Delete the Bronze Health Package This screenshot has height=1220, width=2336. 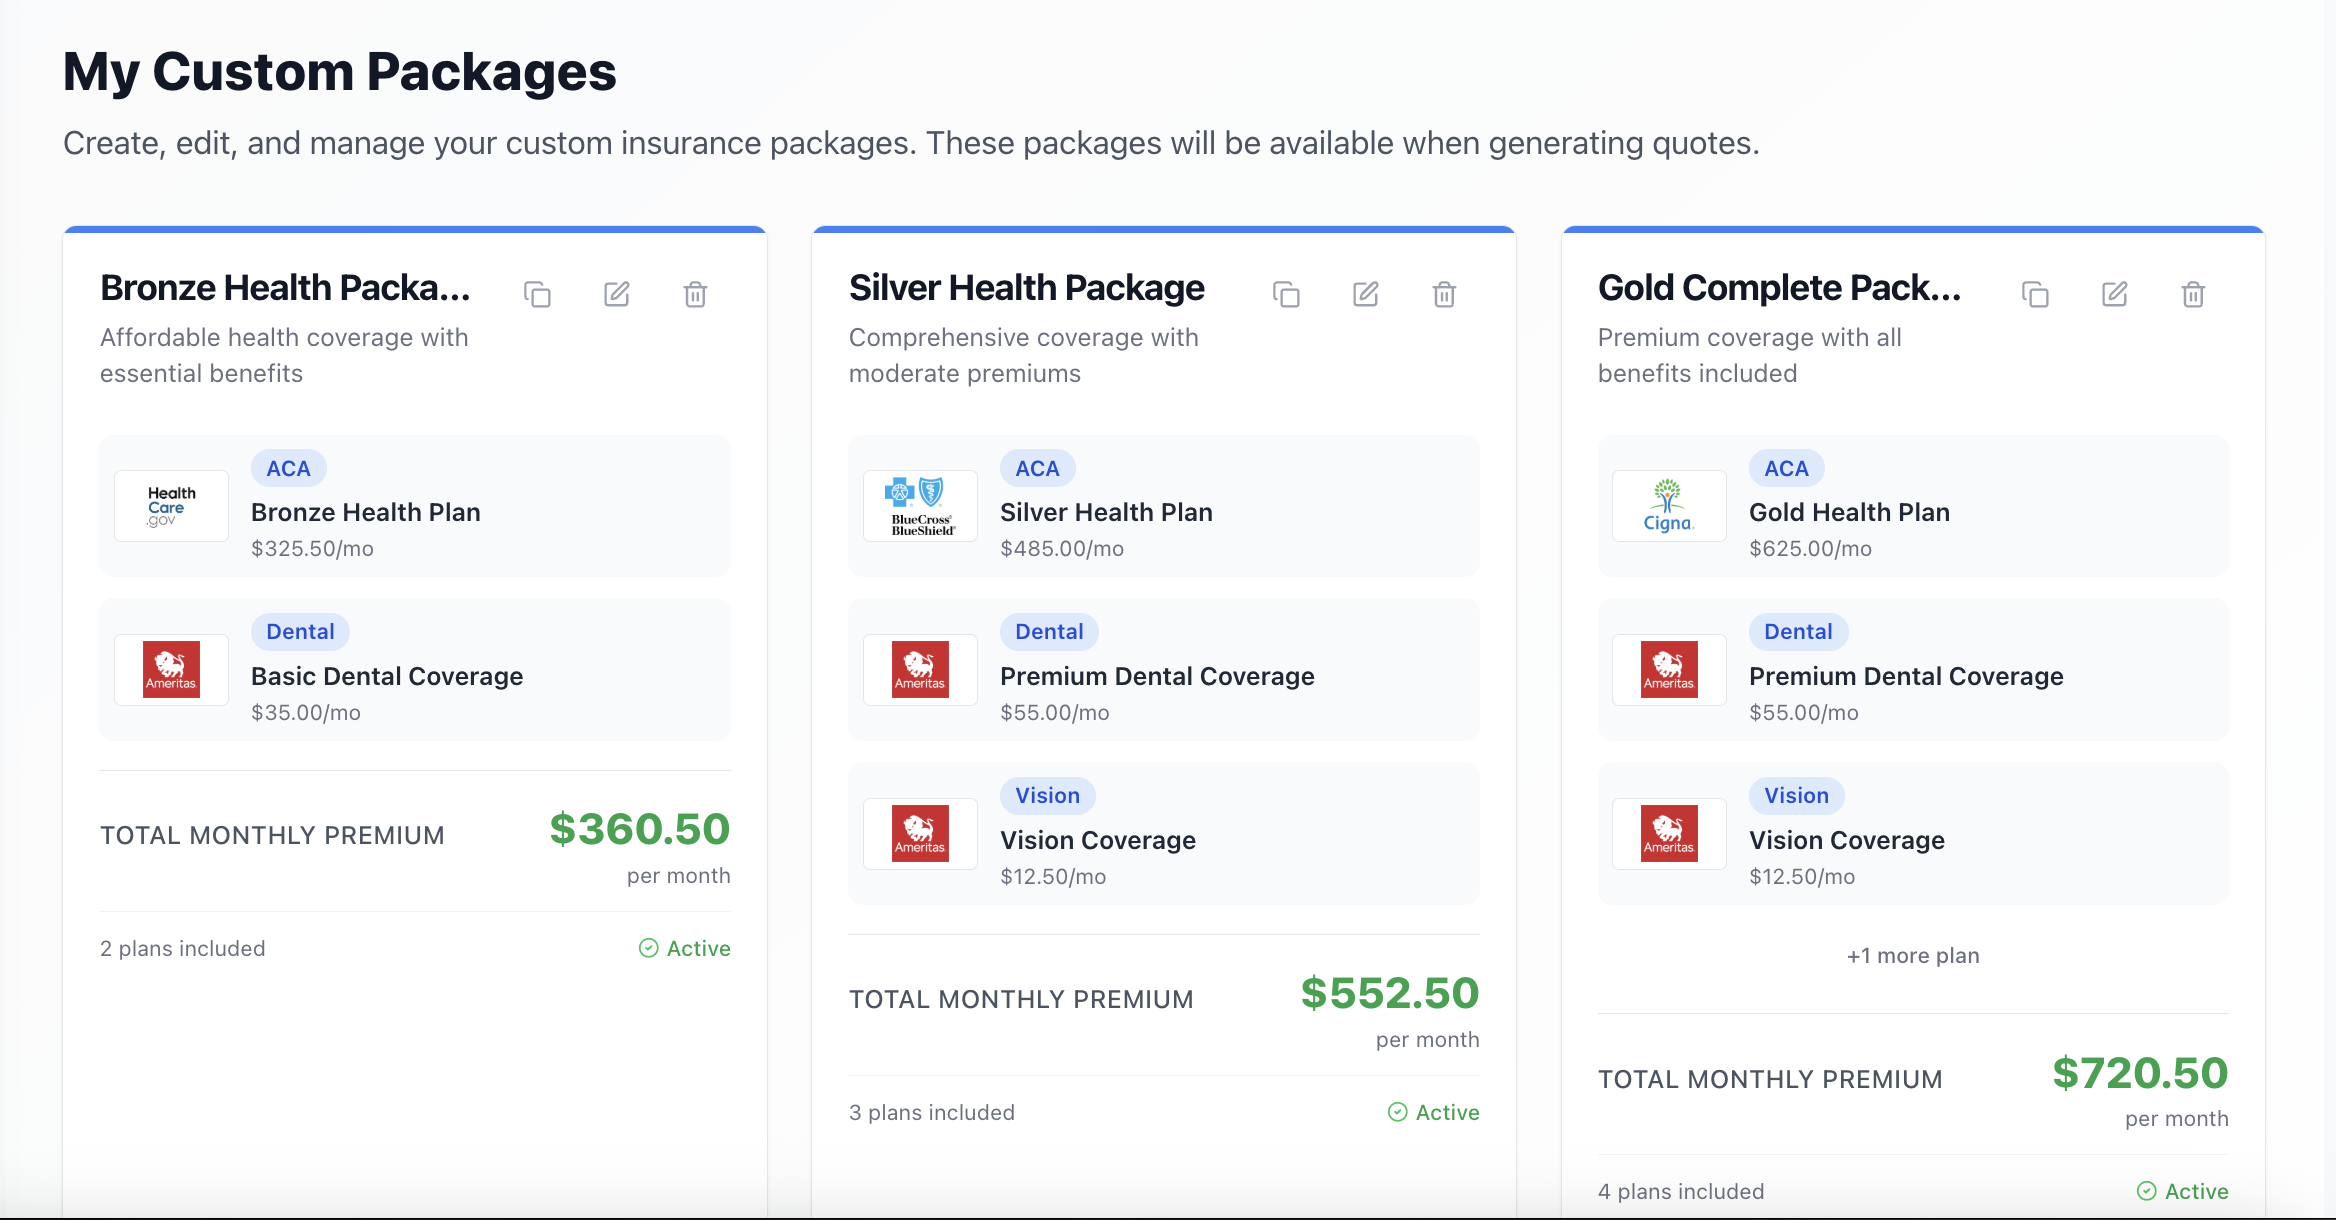[695, 294]
